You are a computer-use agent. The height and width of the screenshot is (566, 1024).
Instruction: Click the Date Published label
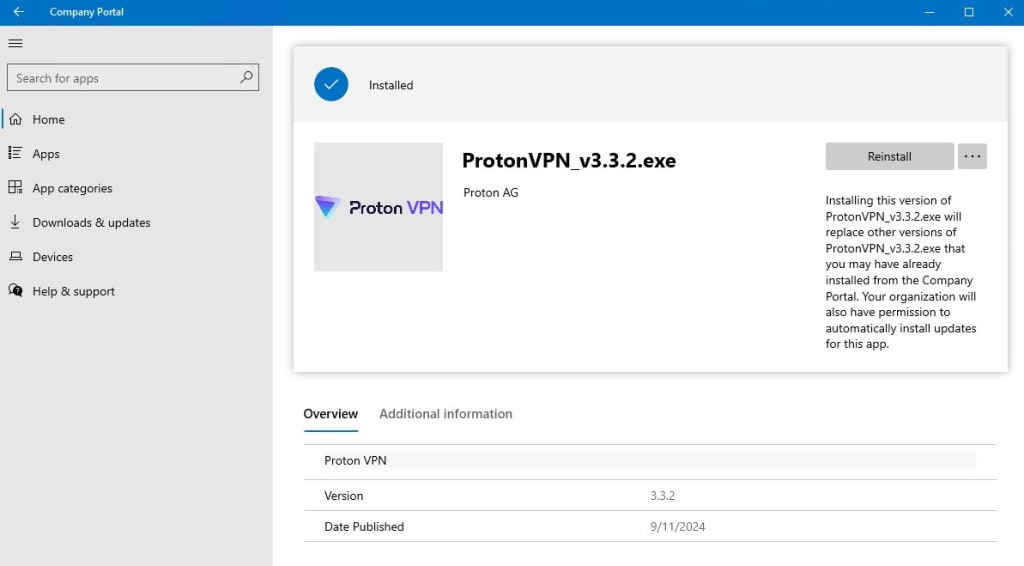pos(364,526)
